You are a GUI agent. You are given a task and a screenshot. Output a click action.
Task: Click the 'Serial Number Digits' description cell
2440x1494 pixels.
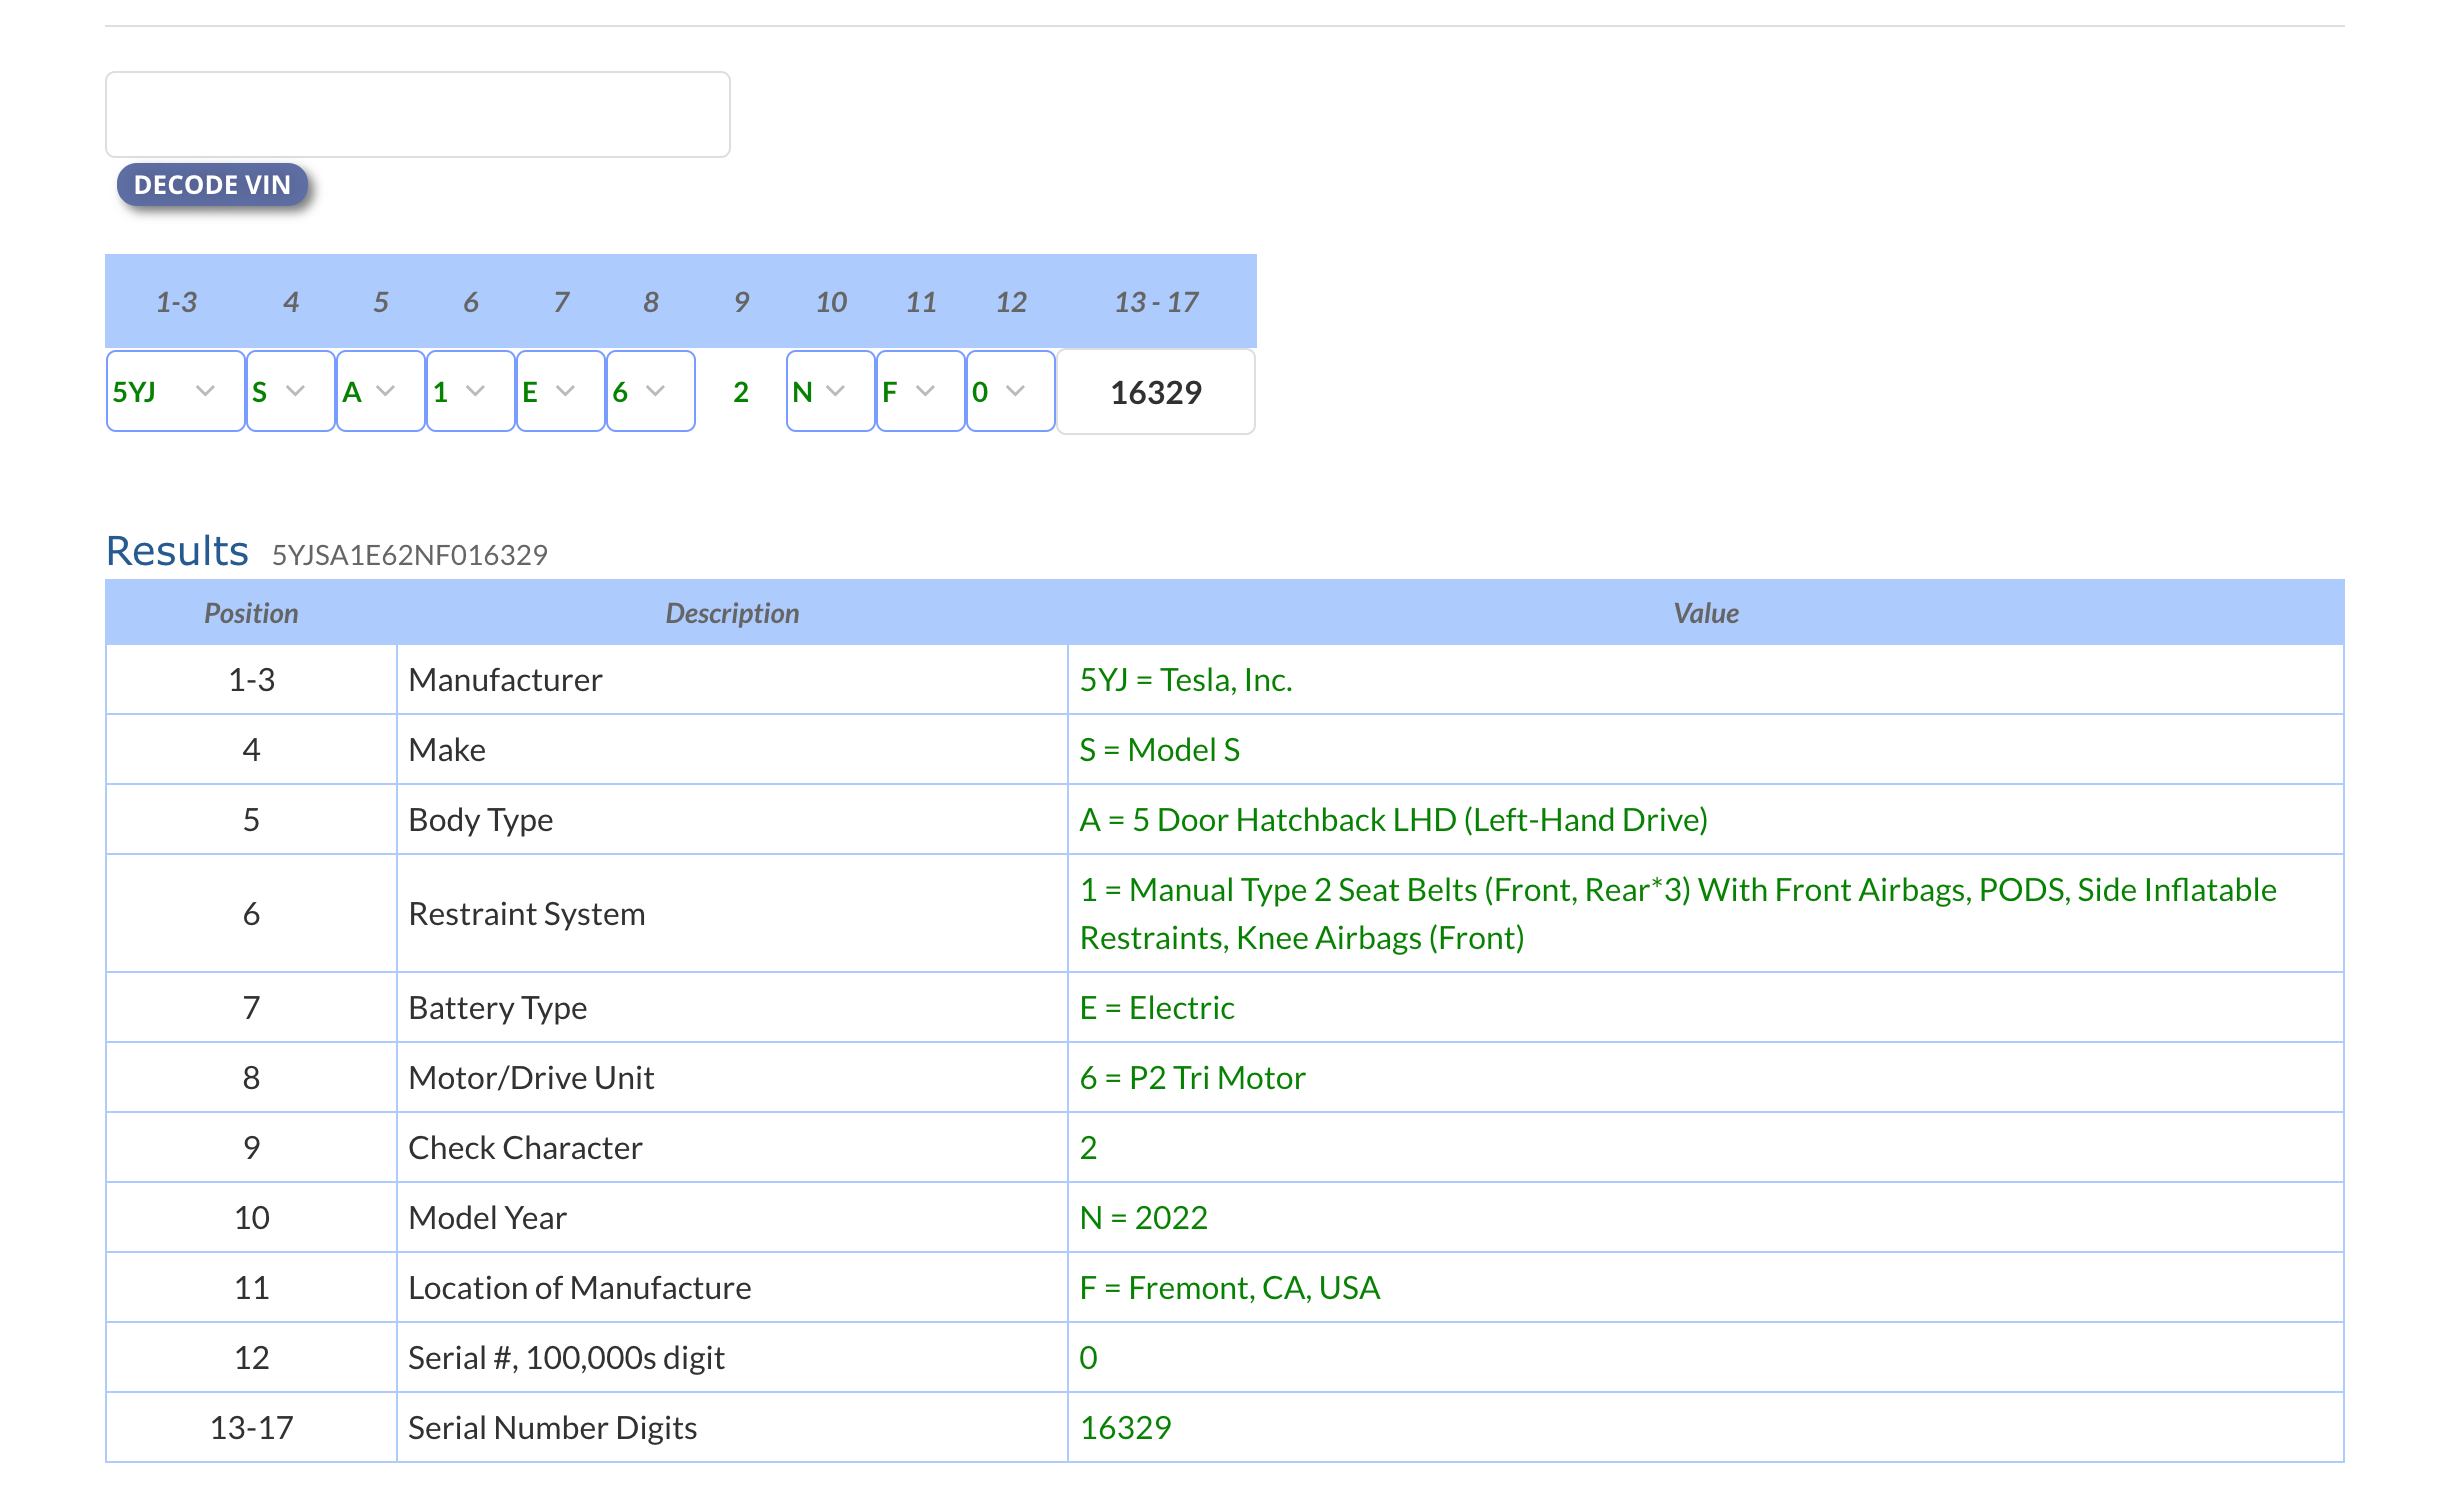[732, 1428]
